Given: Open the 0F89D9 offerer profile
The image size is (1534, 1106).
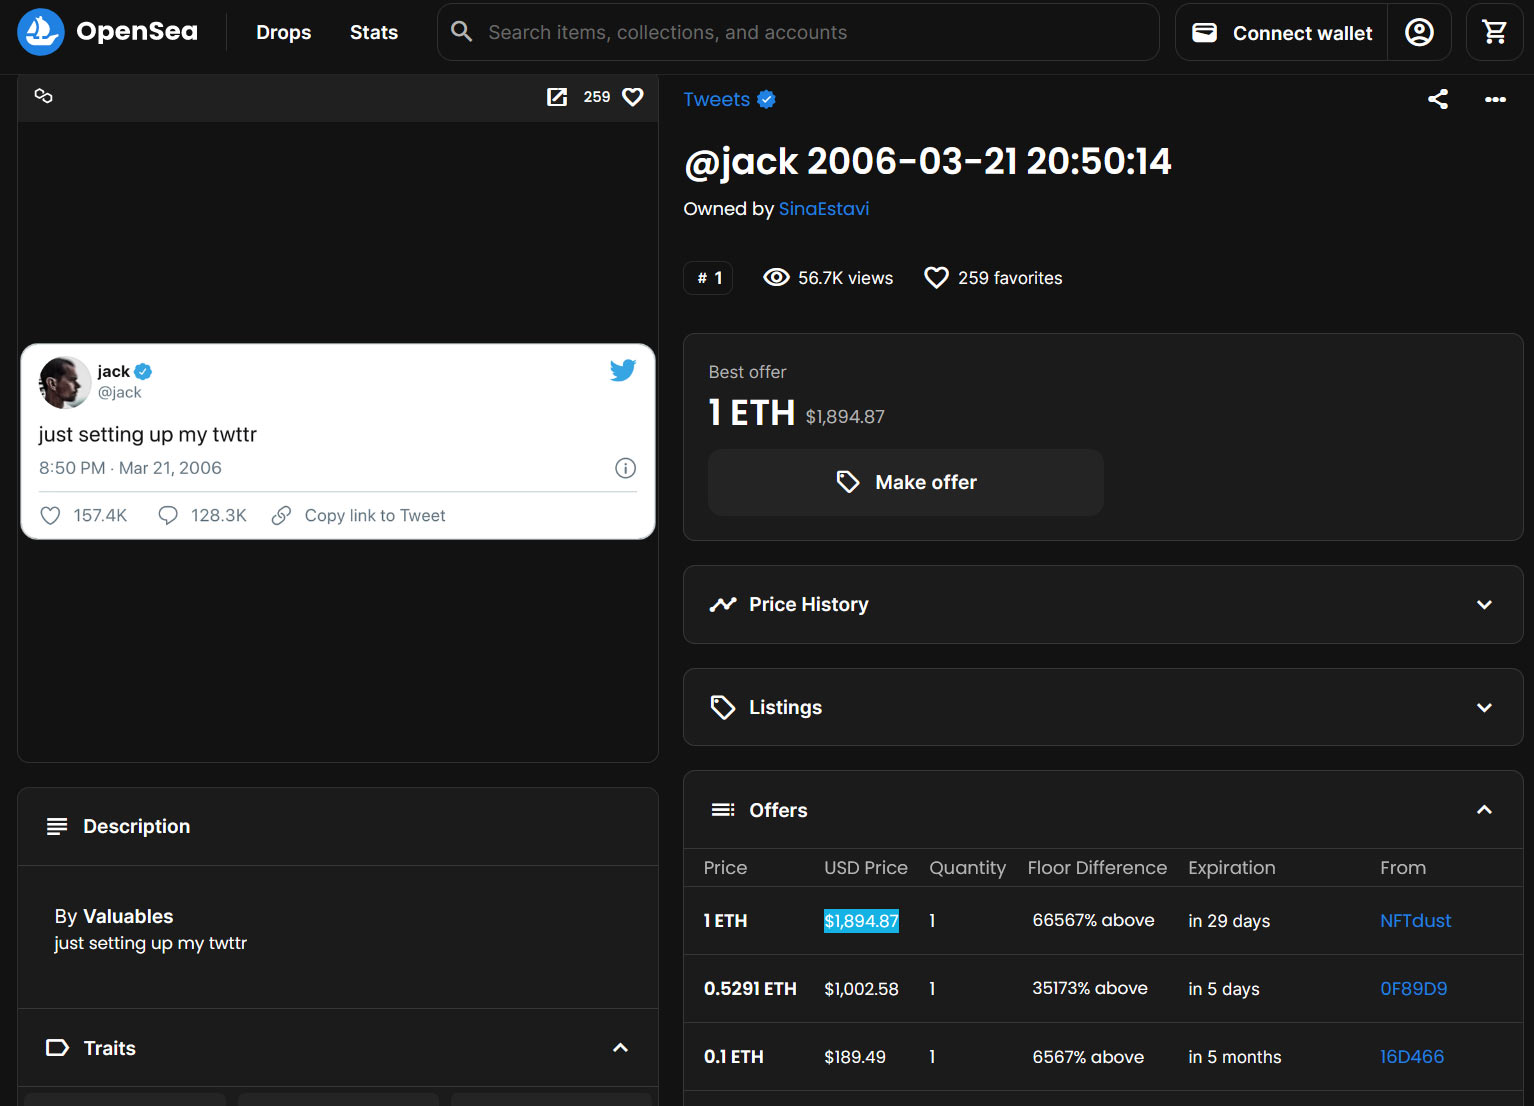Looking at the screenshot, I should (x=1413, y=988).
